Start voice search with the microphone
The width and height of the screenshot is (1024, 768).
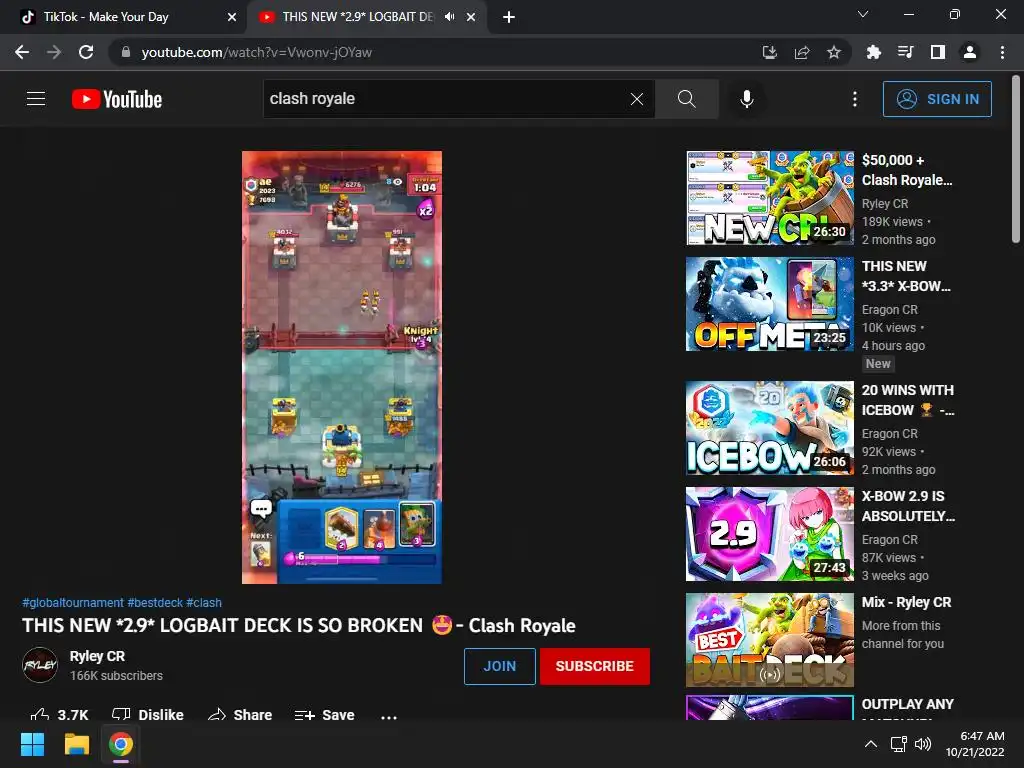pos(746,99)
